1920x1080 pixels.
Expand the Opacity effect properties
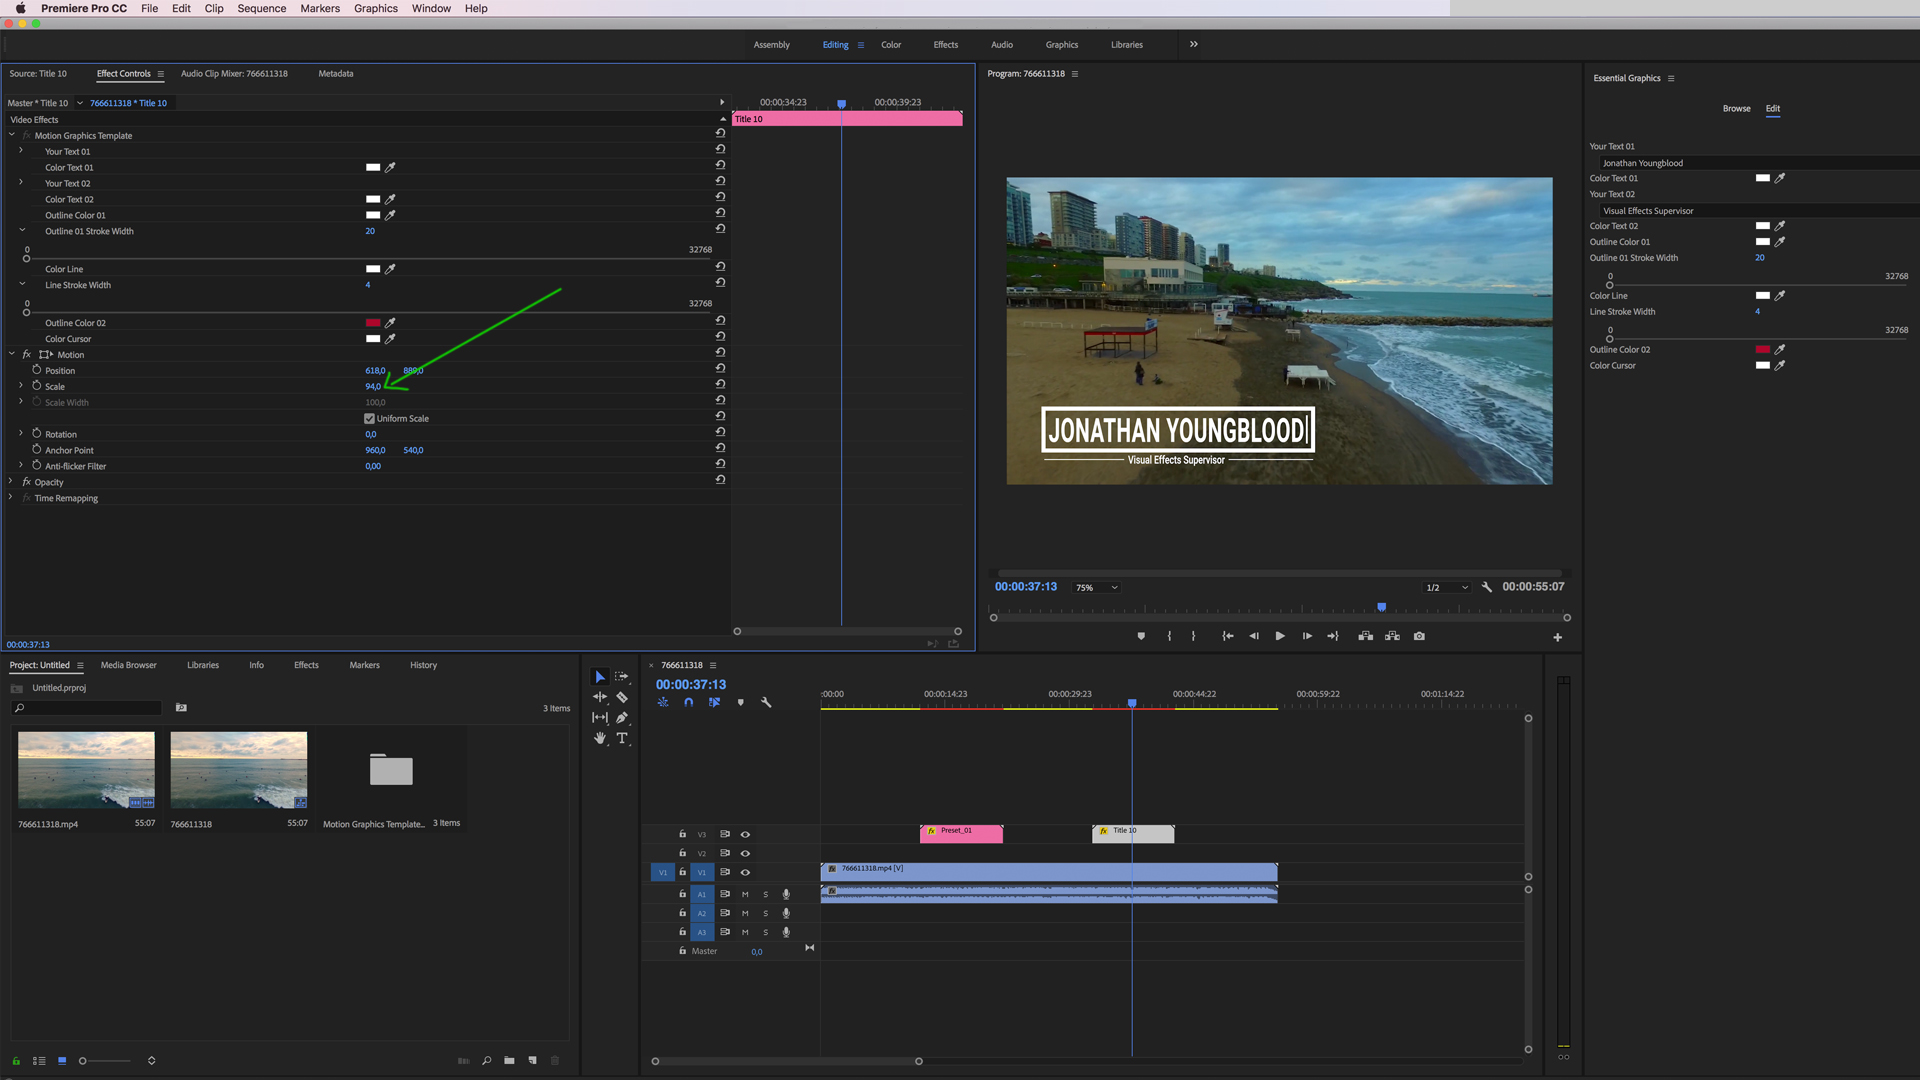click(x=11, y=482)
